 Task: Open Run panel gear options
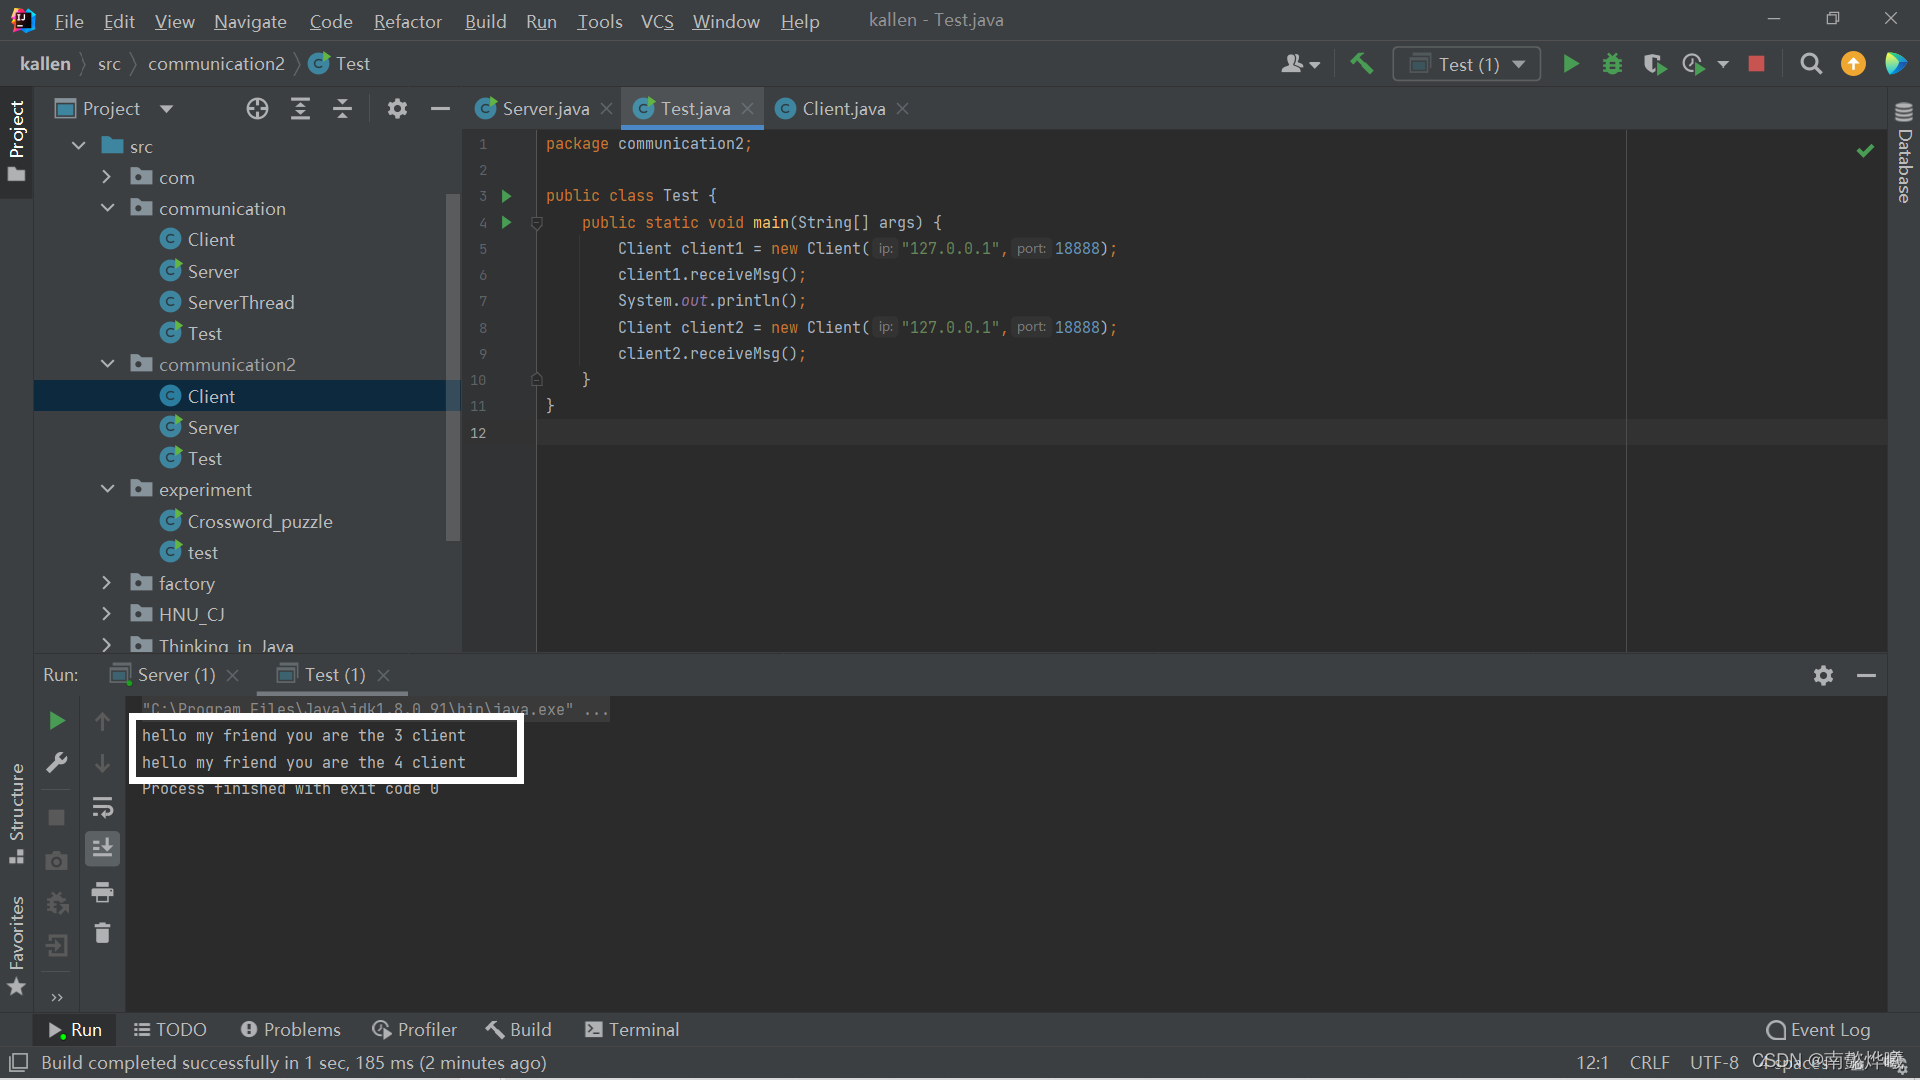(x=1823, y=676)
